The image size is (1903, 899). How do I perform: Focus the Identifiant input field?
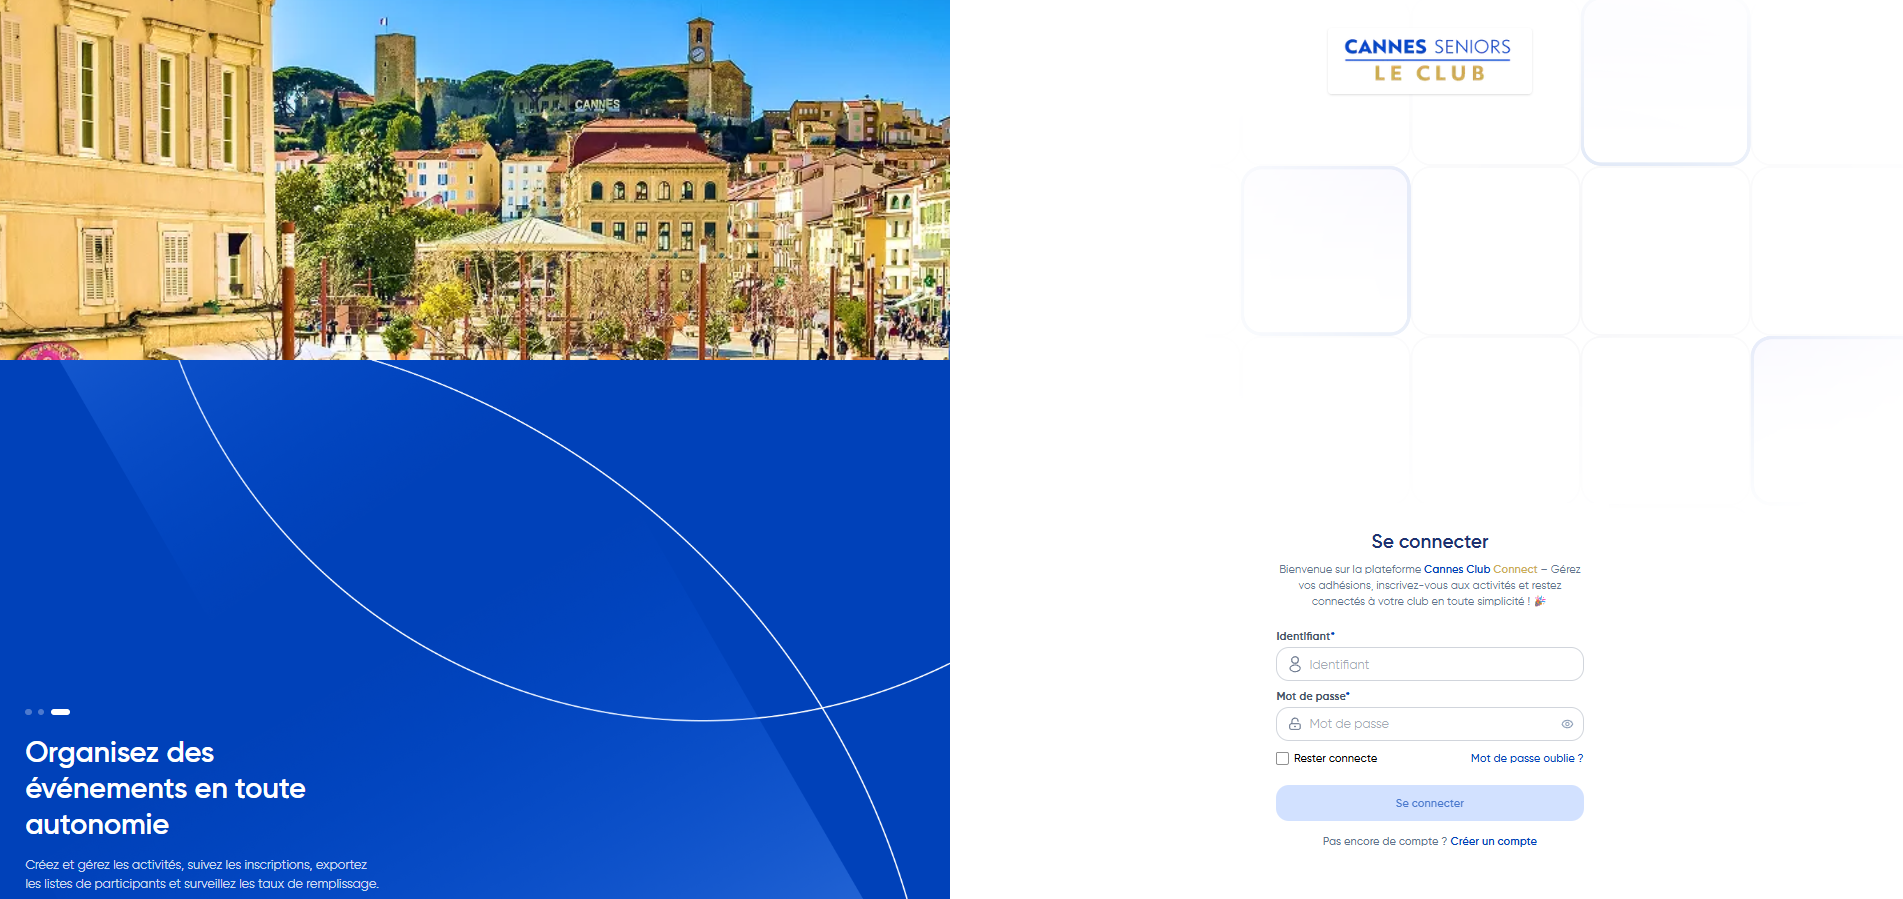[x=1430, y=664]
